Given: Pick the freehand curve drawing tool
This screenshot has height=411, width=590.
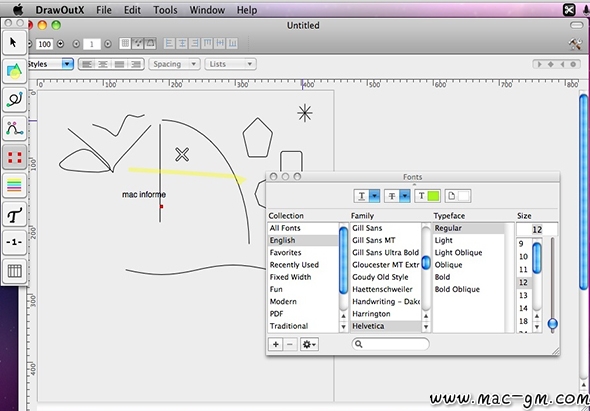Looking at the screenshot, I should coord(14,100).
